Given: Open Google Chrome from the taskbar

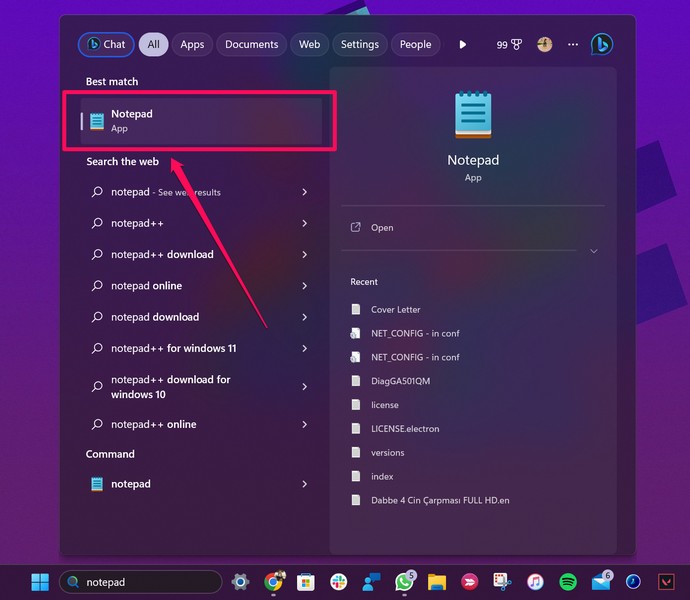Looking at the screenshot, I should coord(273,581).
